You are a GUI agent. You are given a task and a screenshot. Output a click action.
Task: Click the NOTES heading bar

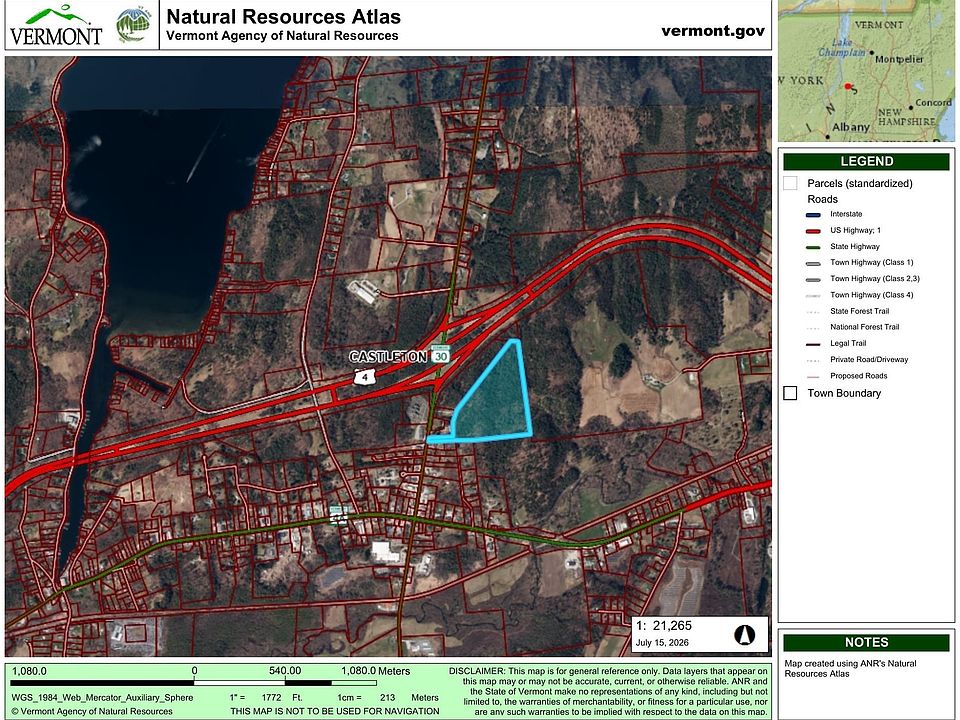[x=866, y=642]
